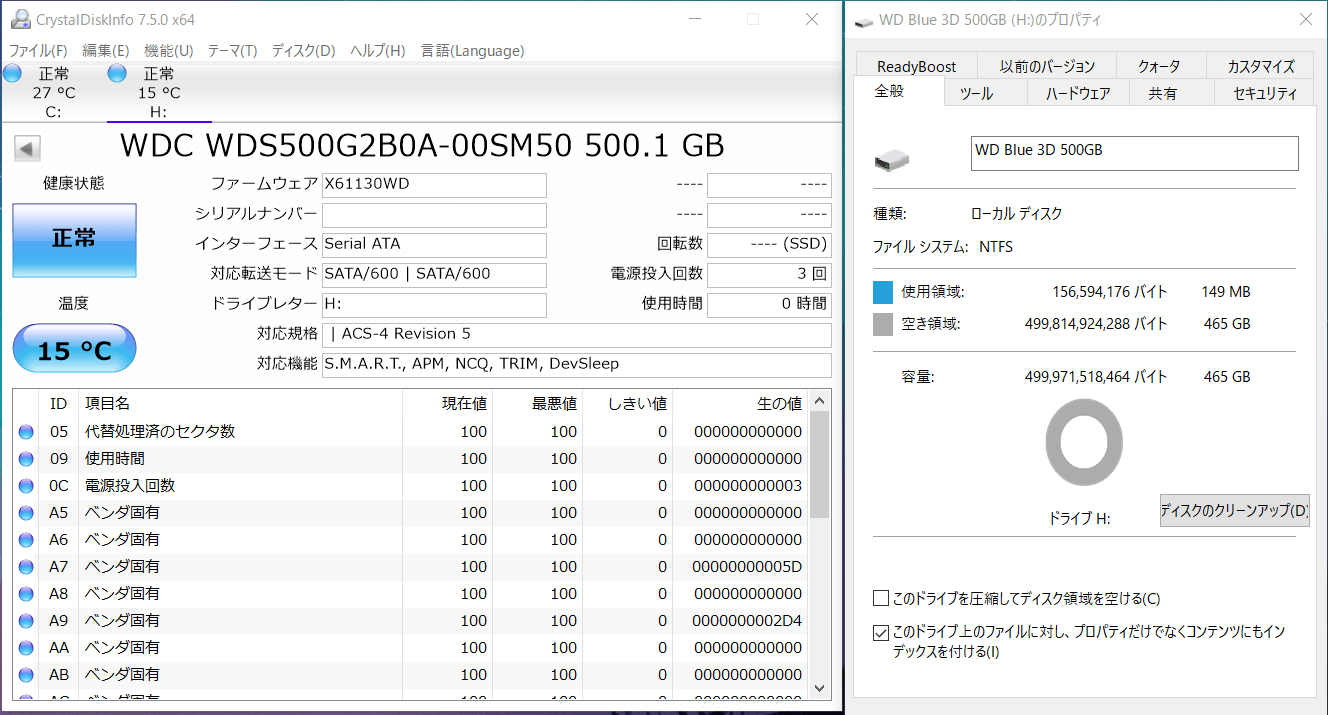Image resolution: width=1328 pixels, height=715 pixels.
Task: Switch to the カスタマイズ tab
Action: point(1261,67)
